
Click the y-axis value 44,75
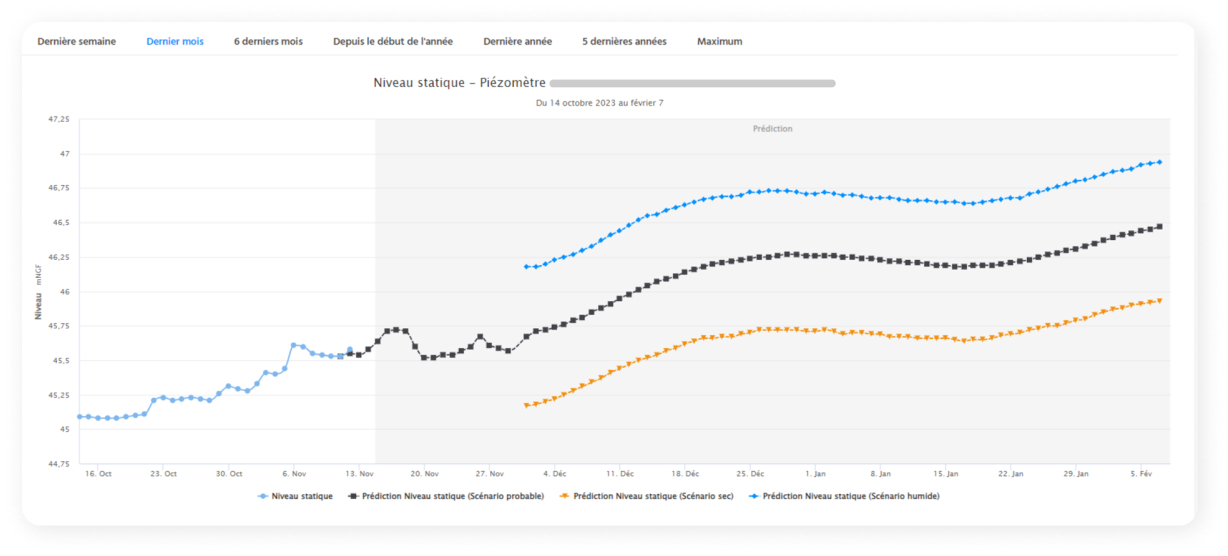pyautogui.click(x=59, y=464)
